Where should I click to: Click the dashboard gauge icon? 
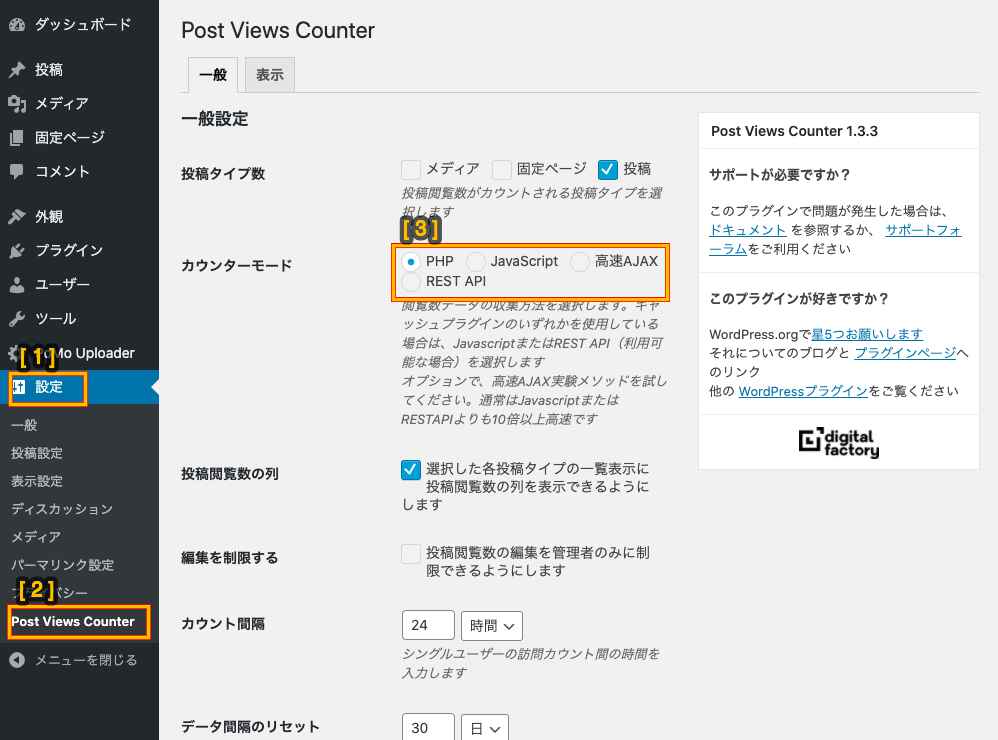click(17, 25)
